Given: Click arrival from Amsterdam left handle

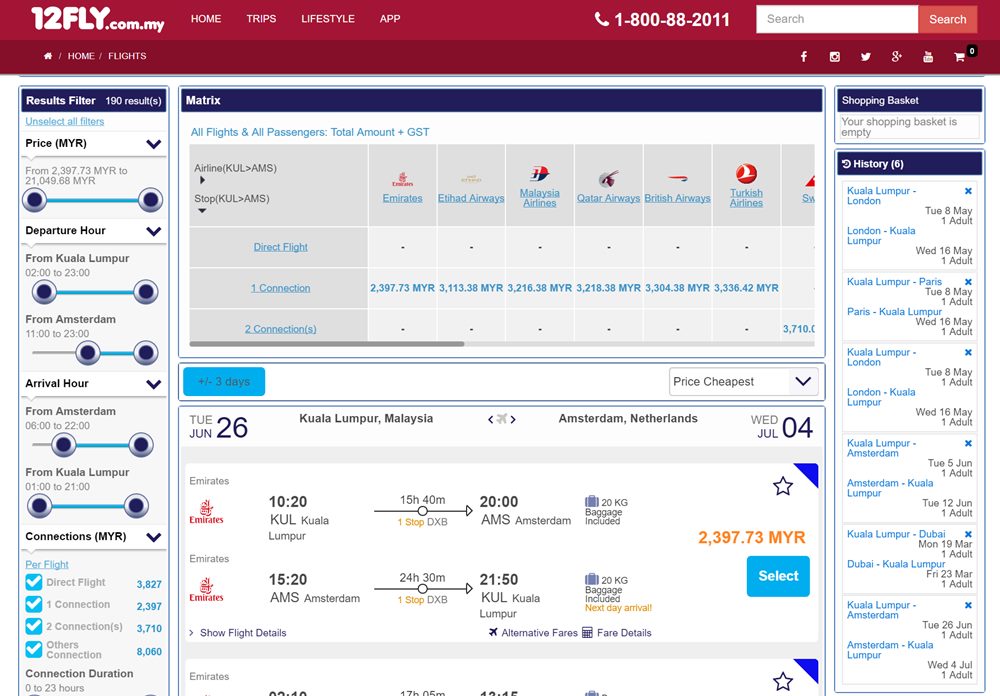Looking at the screenshot, I should [x=63, y=445].
